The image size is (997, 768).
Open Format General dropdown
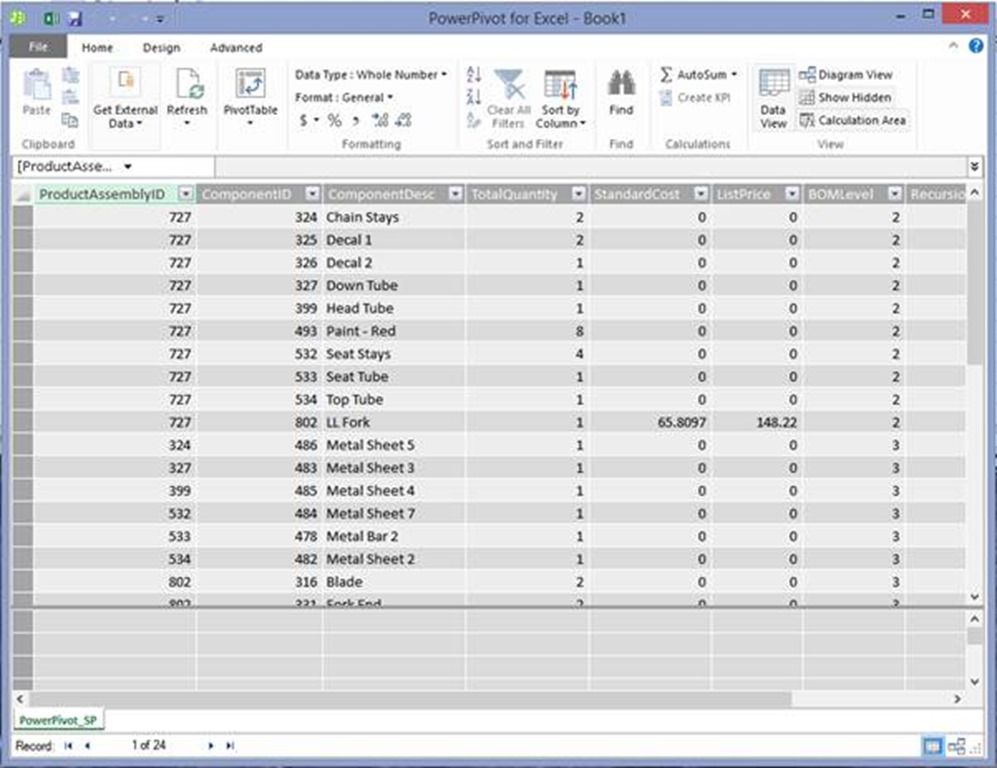click(x=344, y=98)
